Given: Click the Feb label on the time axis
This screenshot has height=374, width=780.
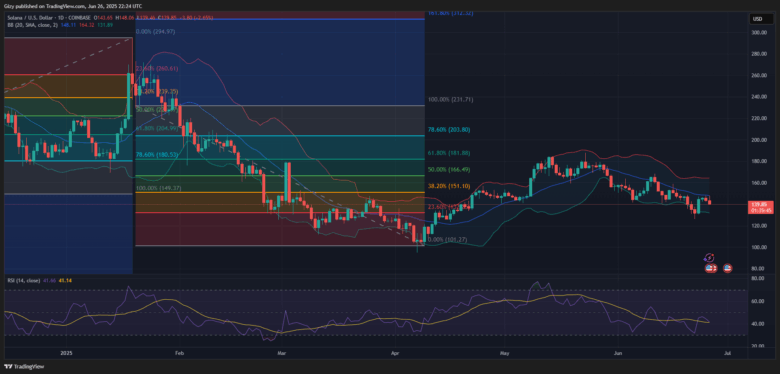Looking at the screenshot, I should coord(180,353).
